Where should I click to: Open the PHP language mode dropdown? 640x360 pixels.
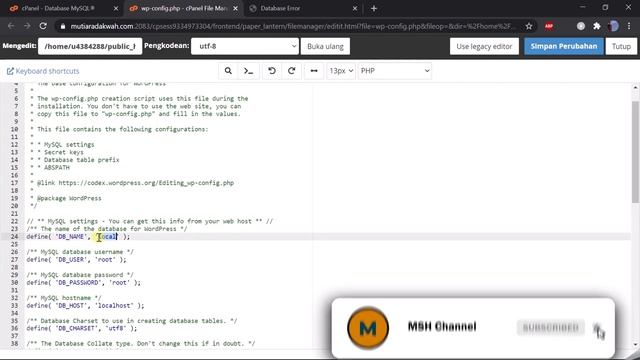[x=394, y=71]
